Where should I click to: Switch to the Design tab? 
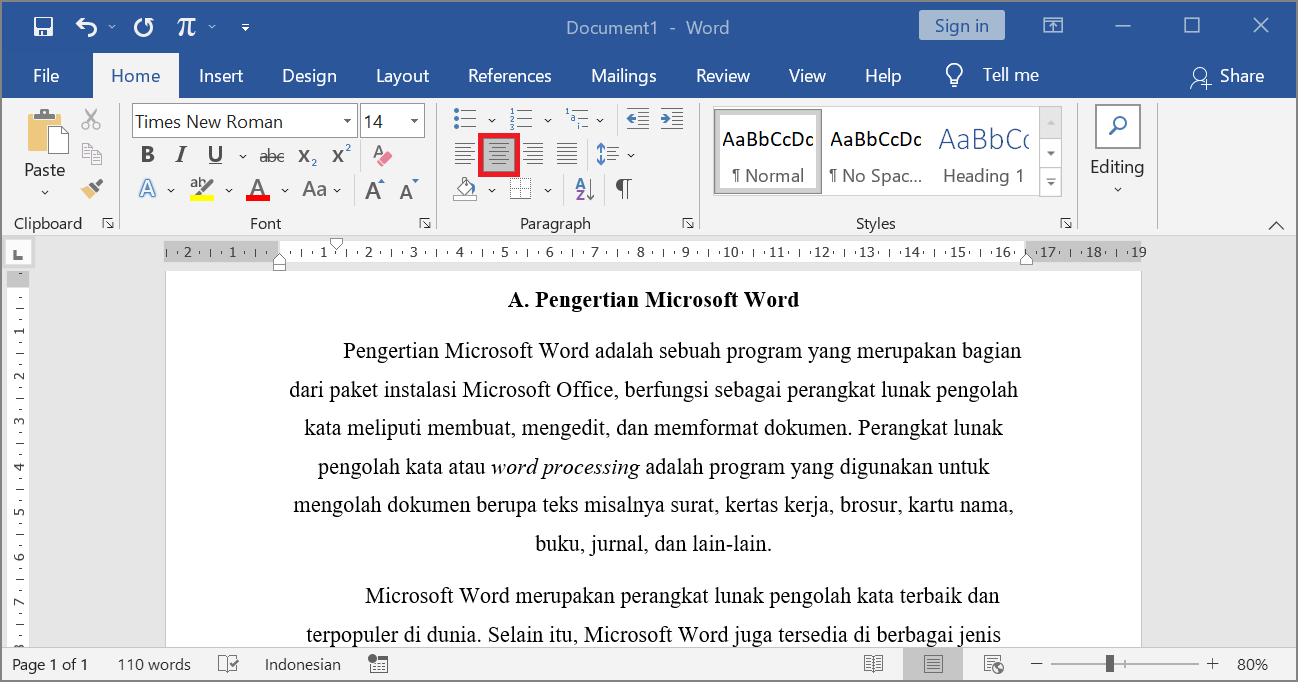click(309, 76)
